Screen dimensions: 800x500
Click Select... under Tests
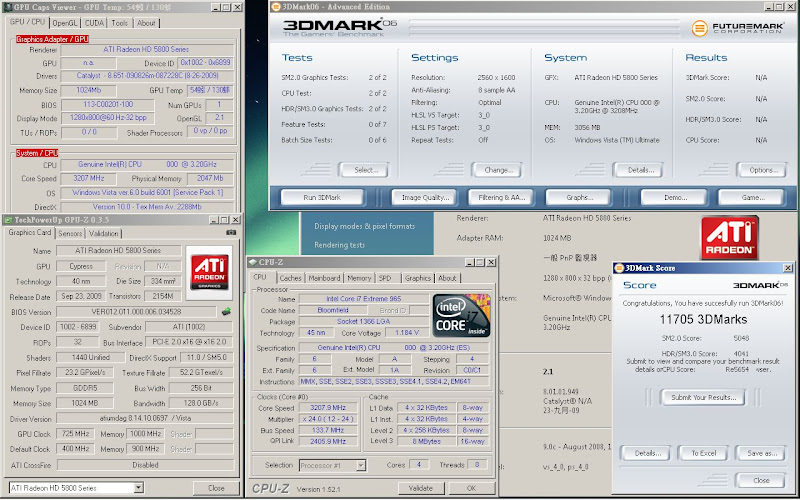click(x=365, y=170)
